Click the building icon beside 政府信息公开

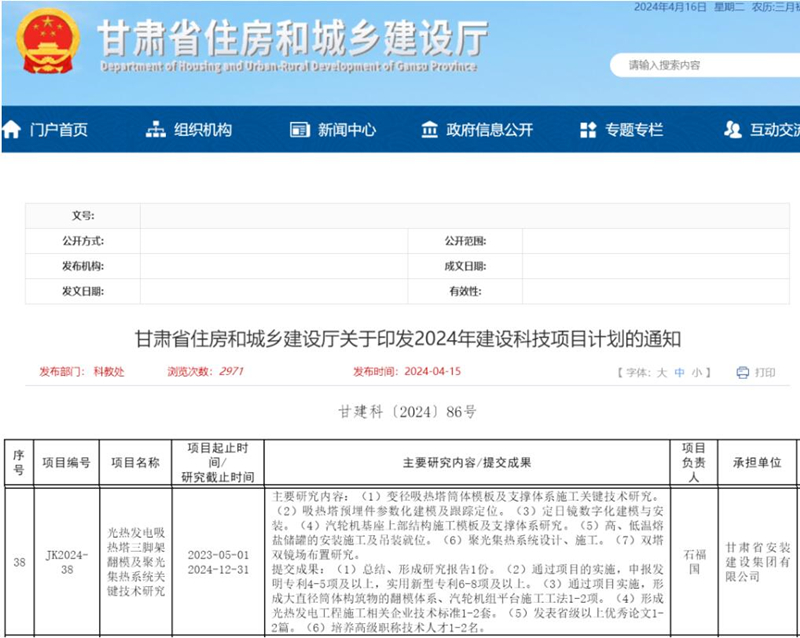pos(429,130)
